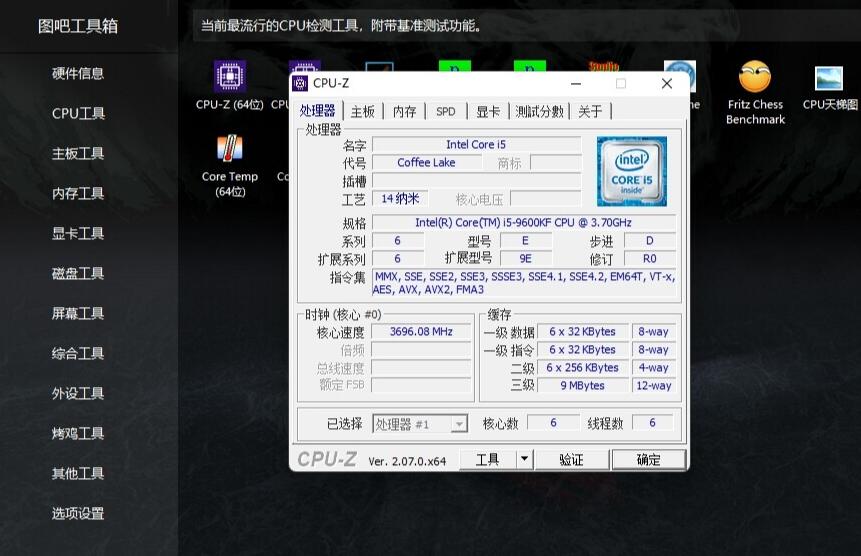The width and height of the screenshot is (861, 556).
Task: Select 硬件信息 in sidebar
Action: click(x=78, y=74)
